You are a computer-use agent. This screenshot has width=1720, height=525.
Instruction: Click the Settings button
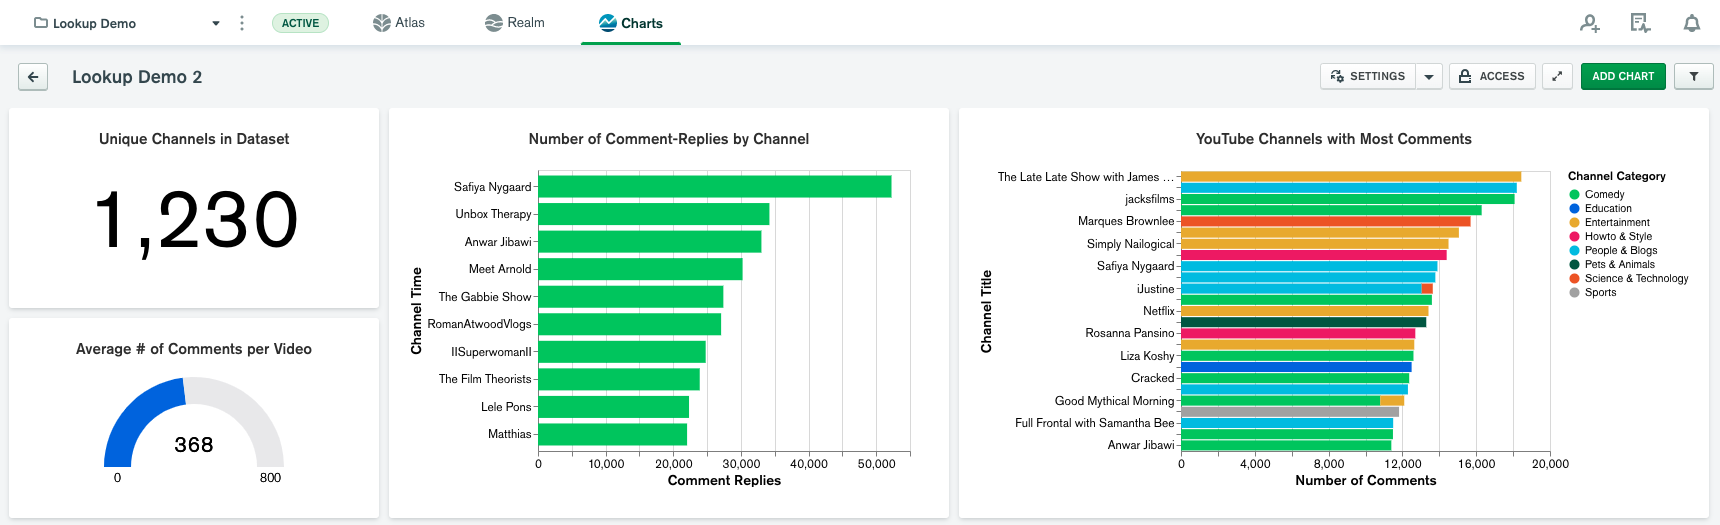click(1368, 76)
